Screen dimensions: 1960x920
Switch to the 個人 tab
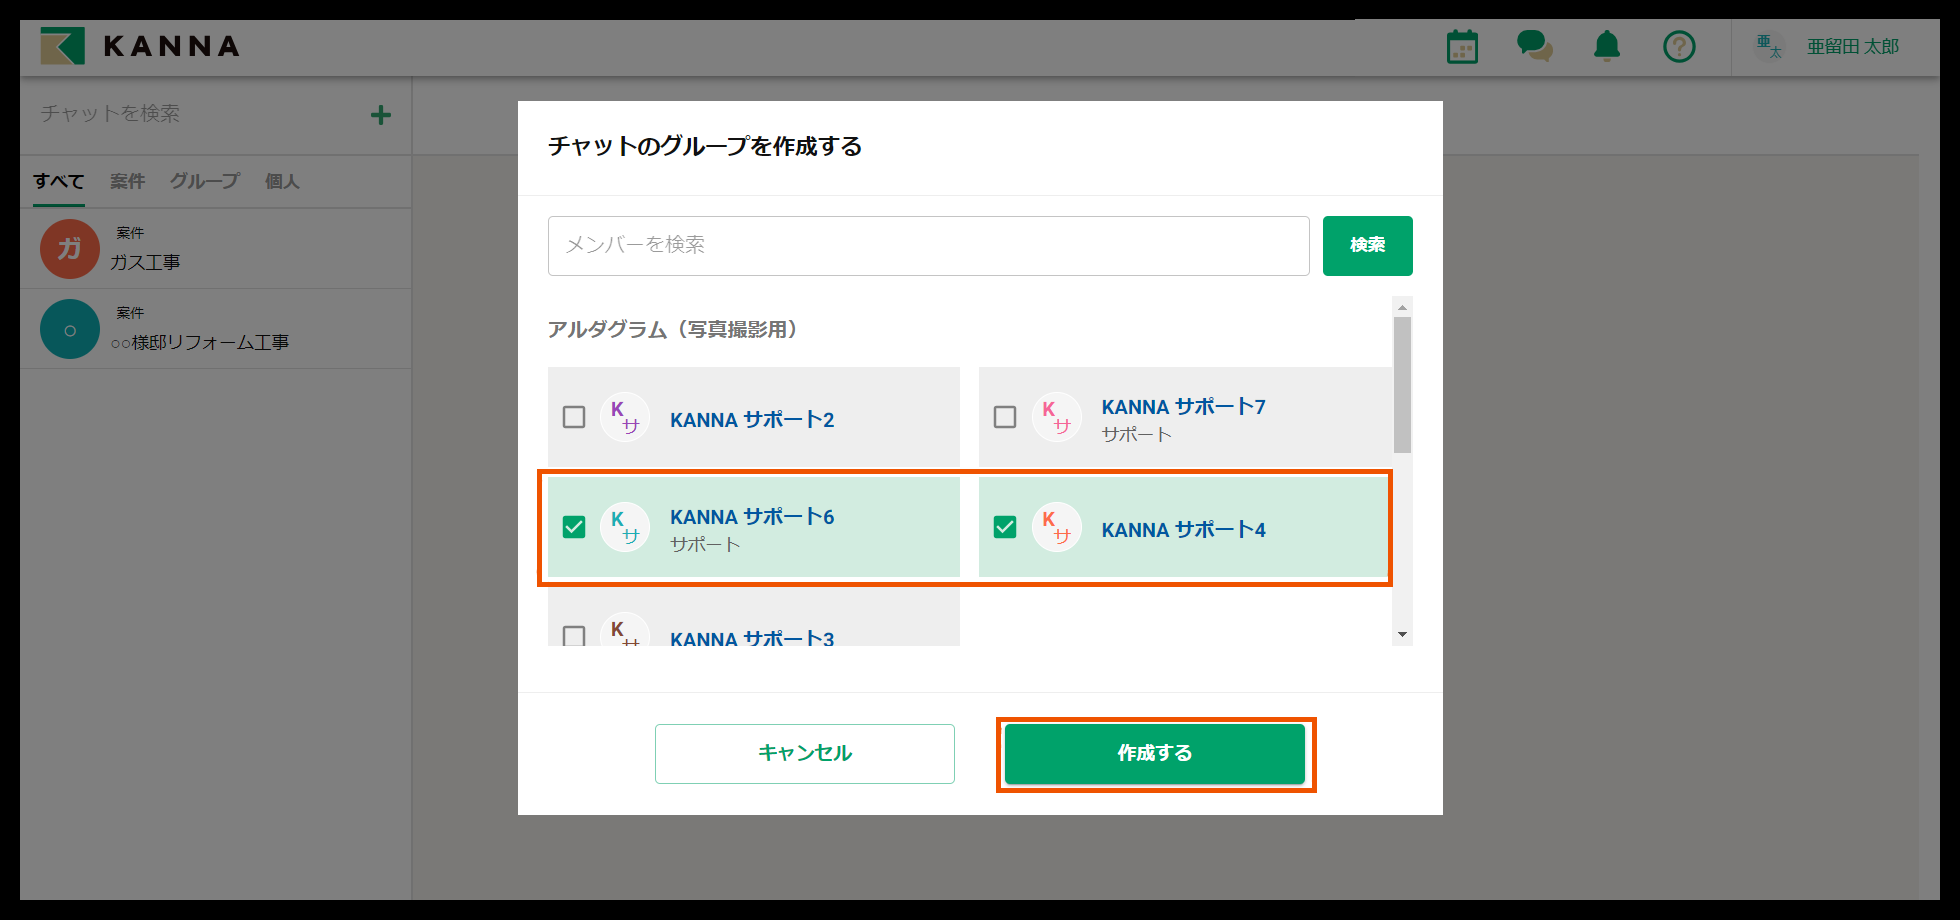[282, 181]
